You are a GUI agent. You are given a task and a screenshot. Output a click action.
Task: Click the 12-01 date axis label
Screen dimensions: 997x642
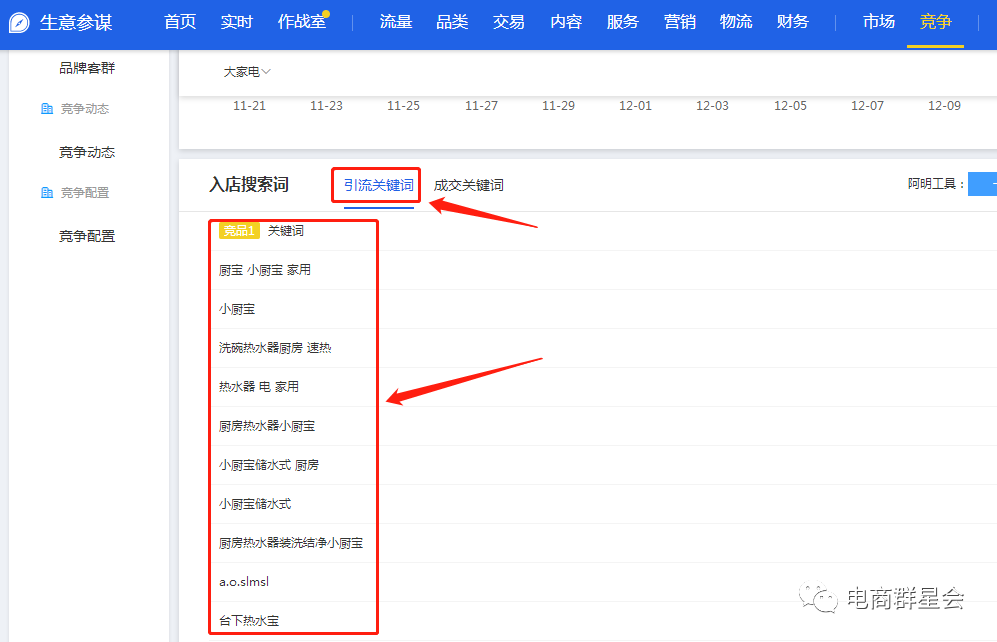pyautogui.click(x=635, y=106)
